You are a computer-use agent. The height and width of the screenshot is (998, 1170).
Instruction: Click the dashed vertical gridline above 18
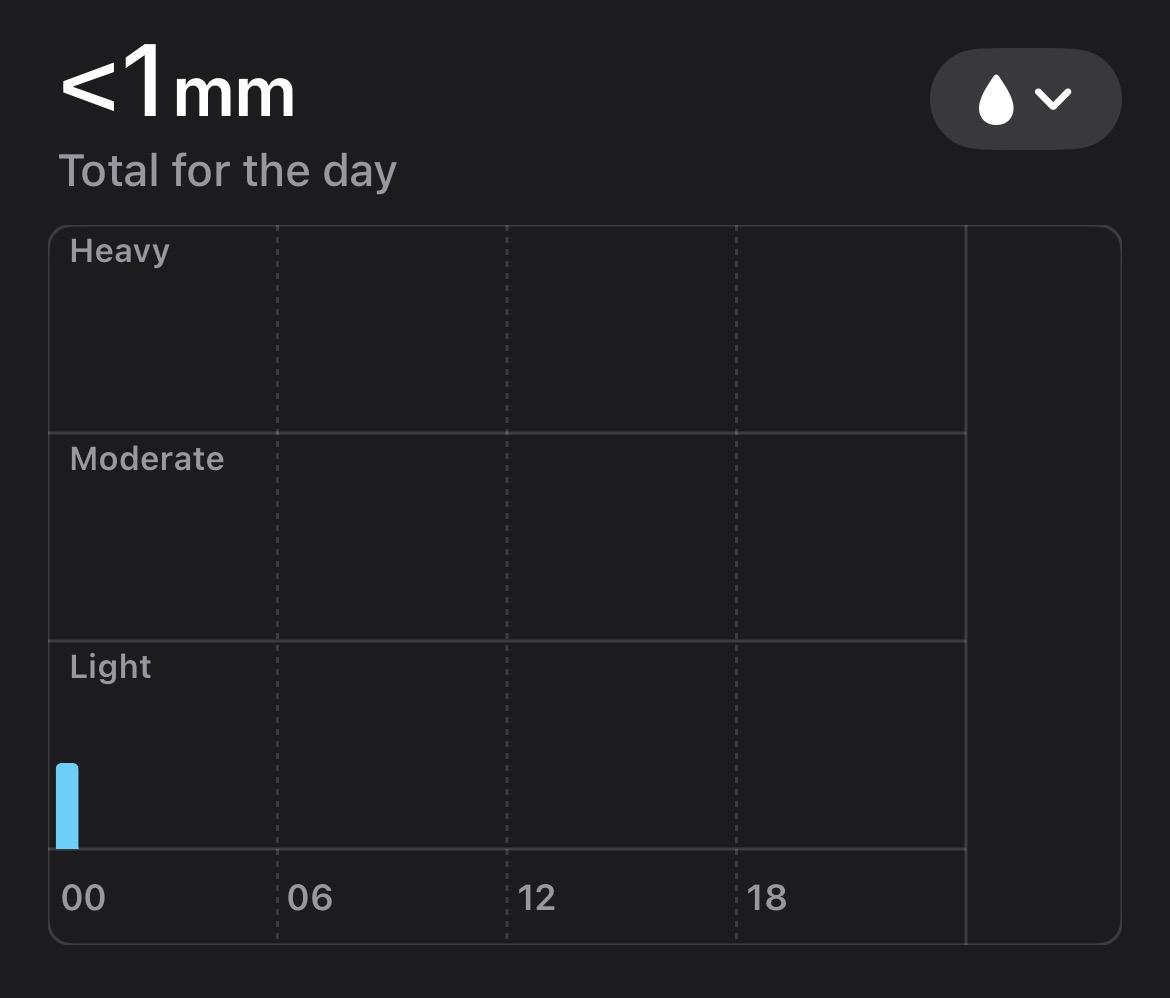pos(736,540)
